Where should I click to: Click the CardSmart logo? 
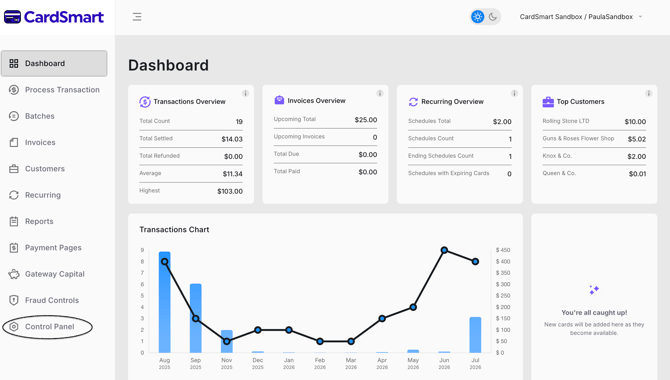pyautogui.click(x=54, y=17)
